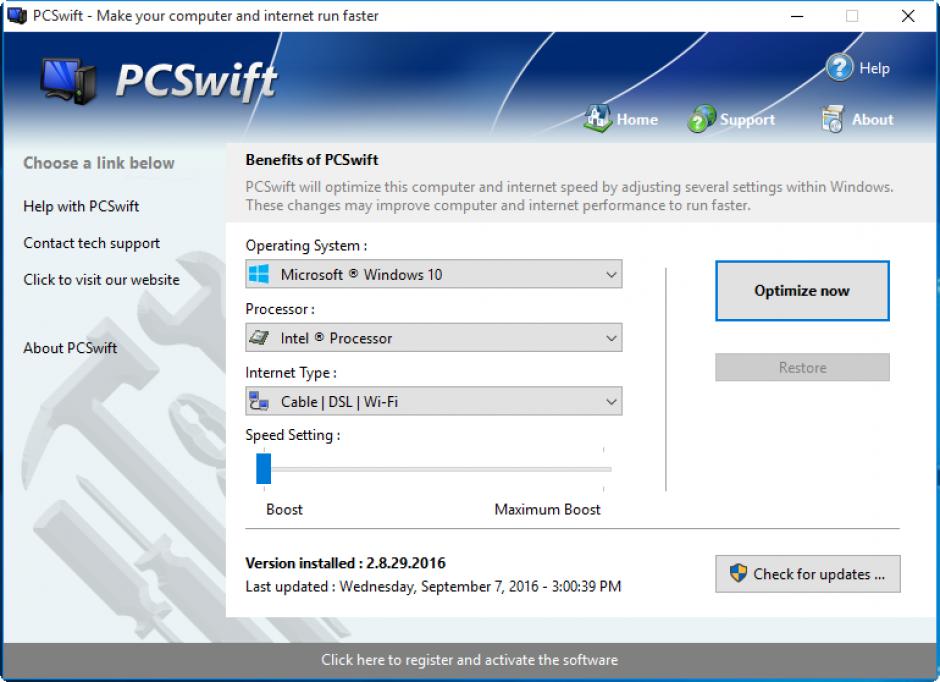940x682 pixels.
Task: Click the Restore button
Action: [x=802, y=367]
